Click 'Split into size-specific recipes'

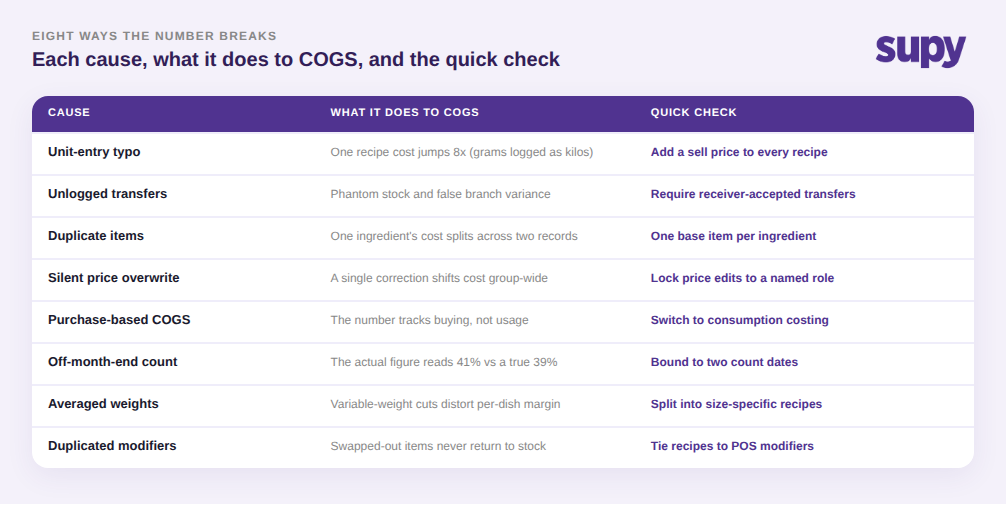pyautogui.click(x=737, y=404)
